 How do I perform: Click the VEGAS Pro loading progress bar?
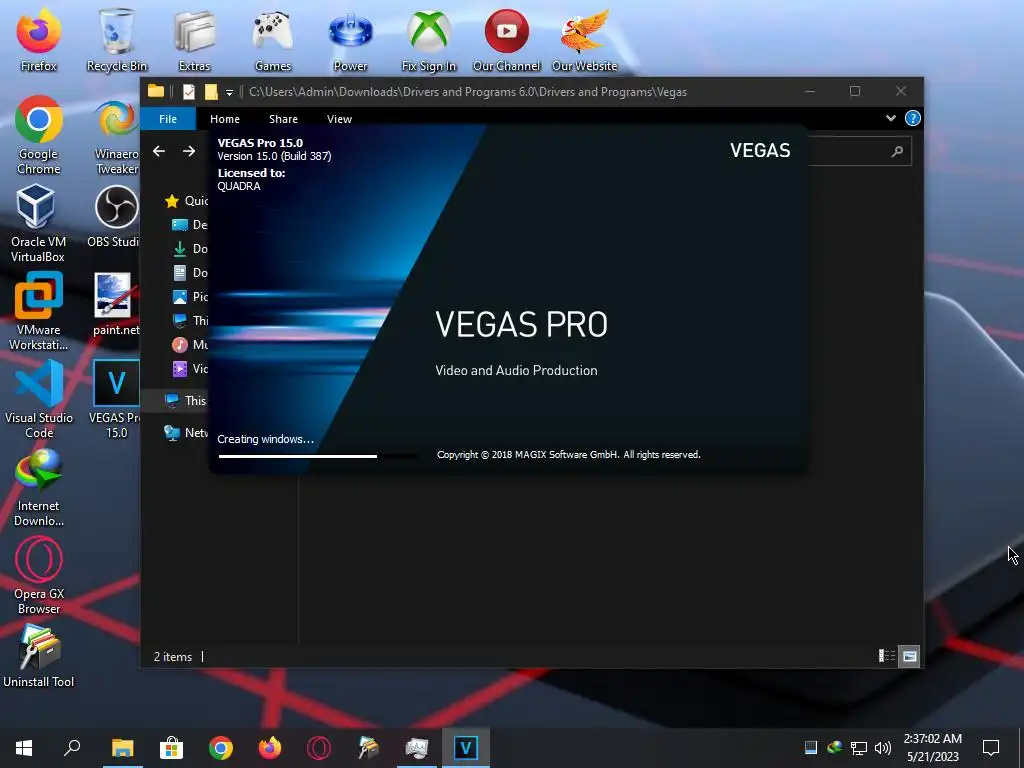pyautogui.click(x=317, y=456)
